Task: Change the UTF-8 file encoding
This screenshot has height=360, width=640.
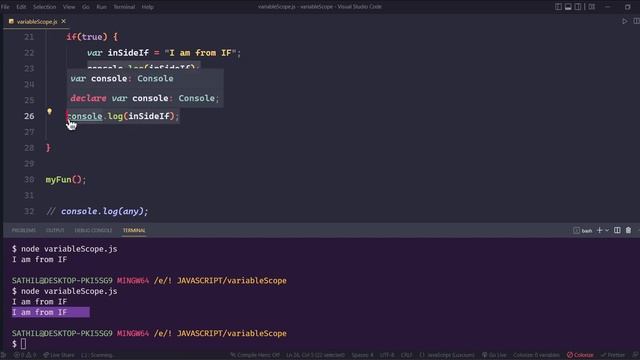Action: click(x=387, y=356)
